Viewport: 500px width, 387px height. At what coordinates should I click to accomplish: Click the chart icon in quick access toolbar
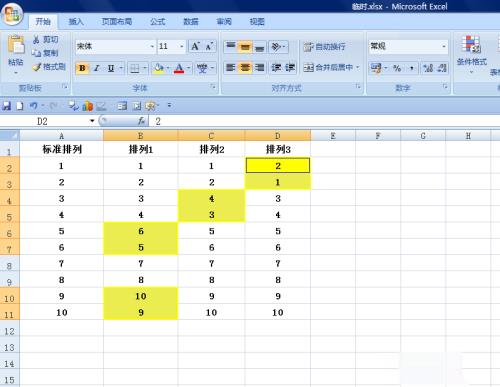click(x=88, y=106)
